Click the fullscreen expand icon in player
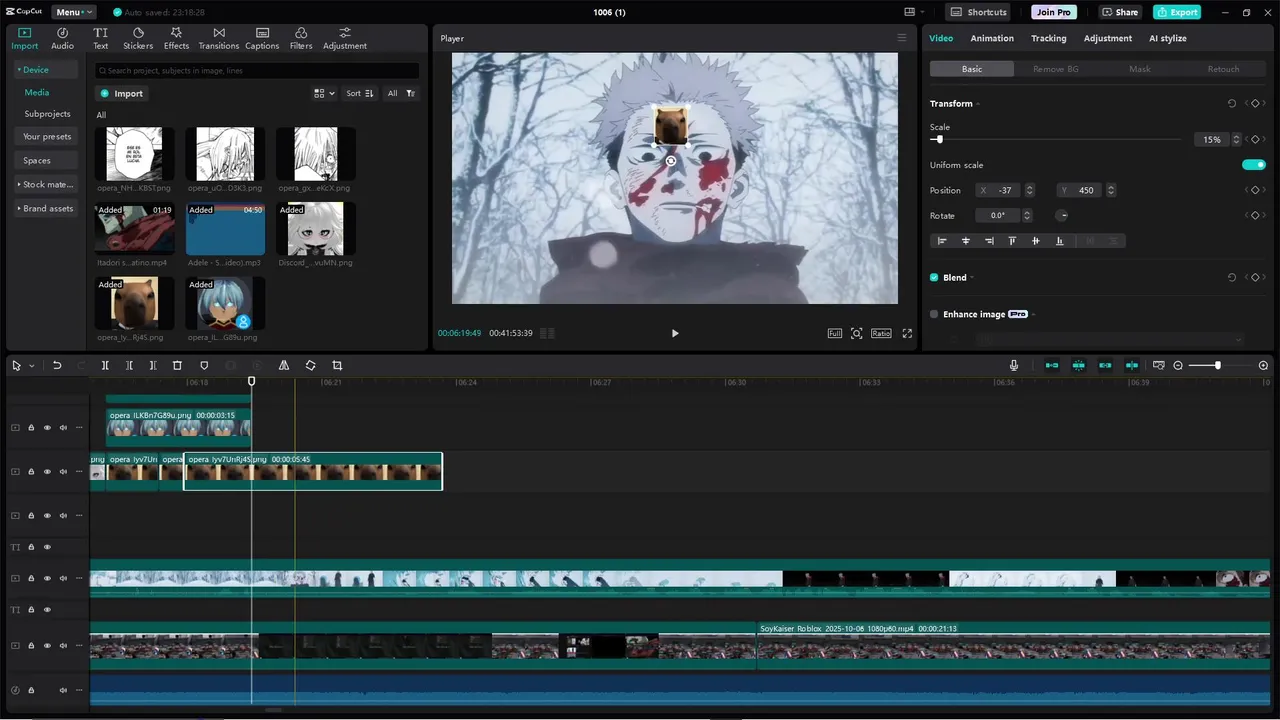 point(907,333)
